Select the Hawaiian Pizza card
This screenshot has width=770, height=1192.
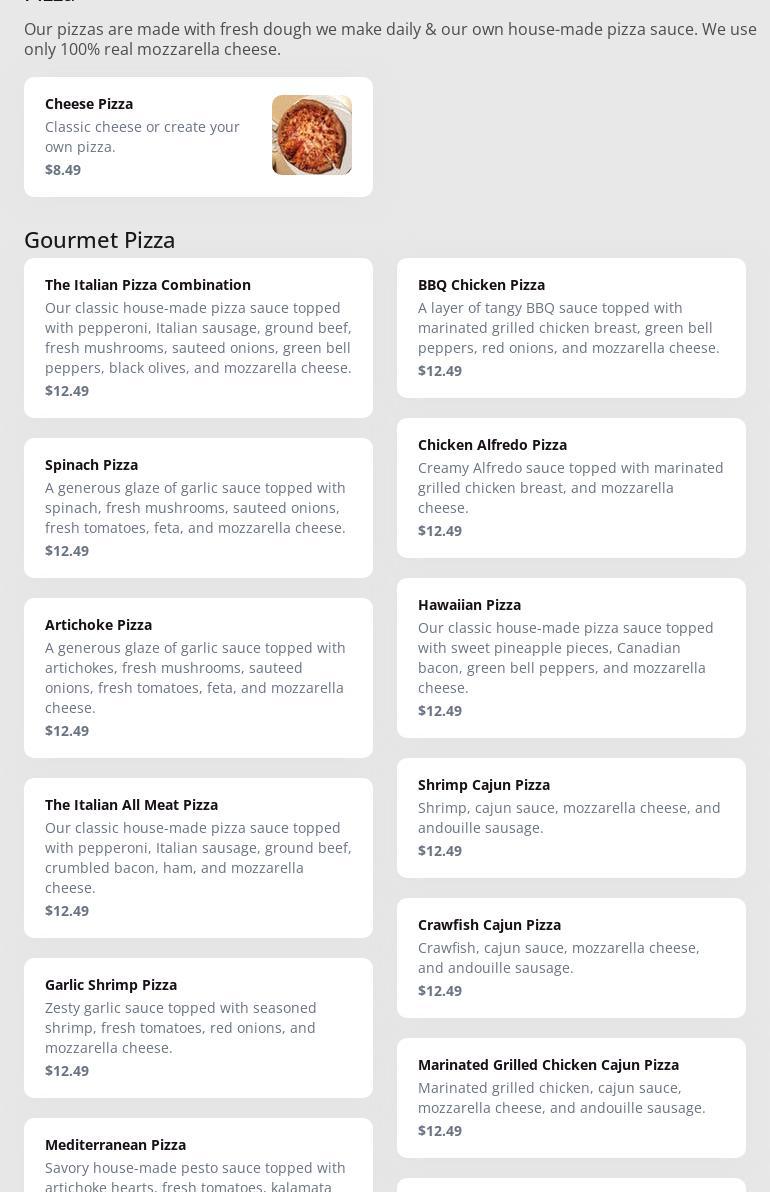click(571, 658)
